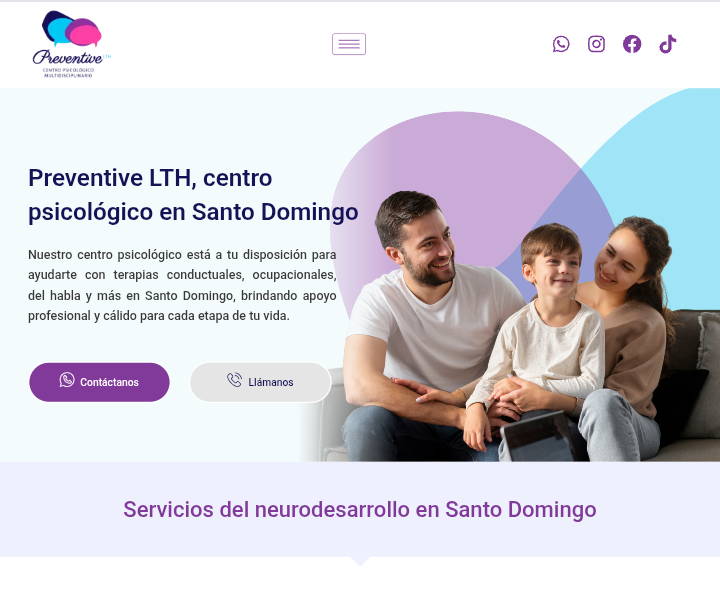Go to the TikTok profile icon

pos(667,44)
